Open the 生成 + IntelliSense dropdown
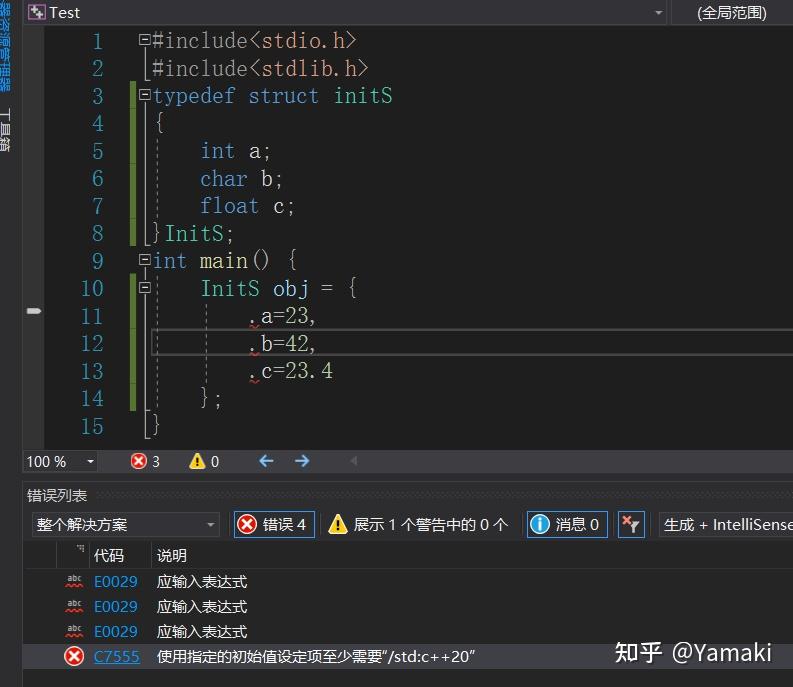Screen dimensions: 793x687 pos(726,525)
